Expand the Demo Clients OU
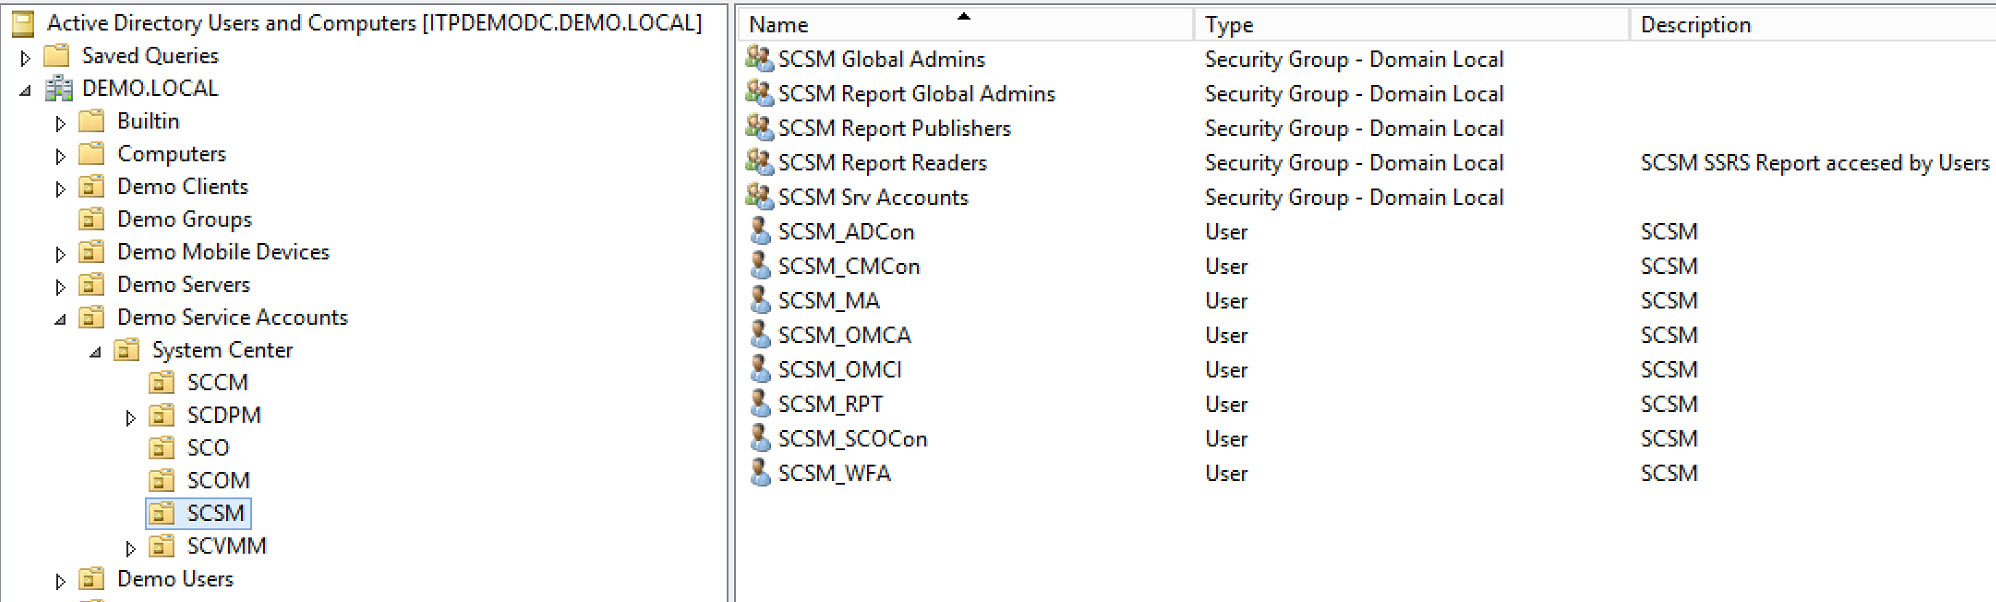Viewport: 1996px width, 602px height. coord(60,189)
